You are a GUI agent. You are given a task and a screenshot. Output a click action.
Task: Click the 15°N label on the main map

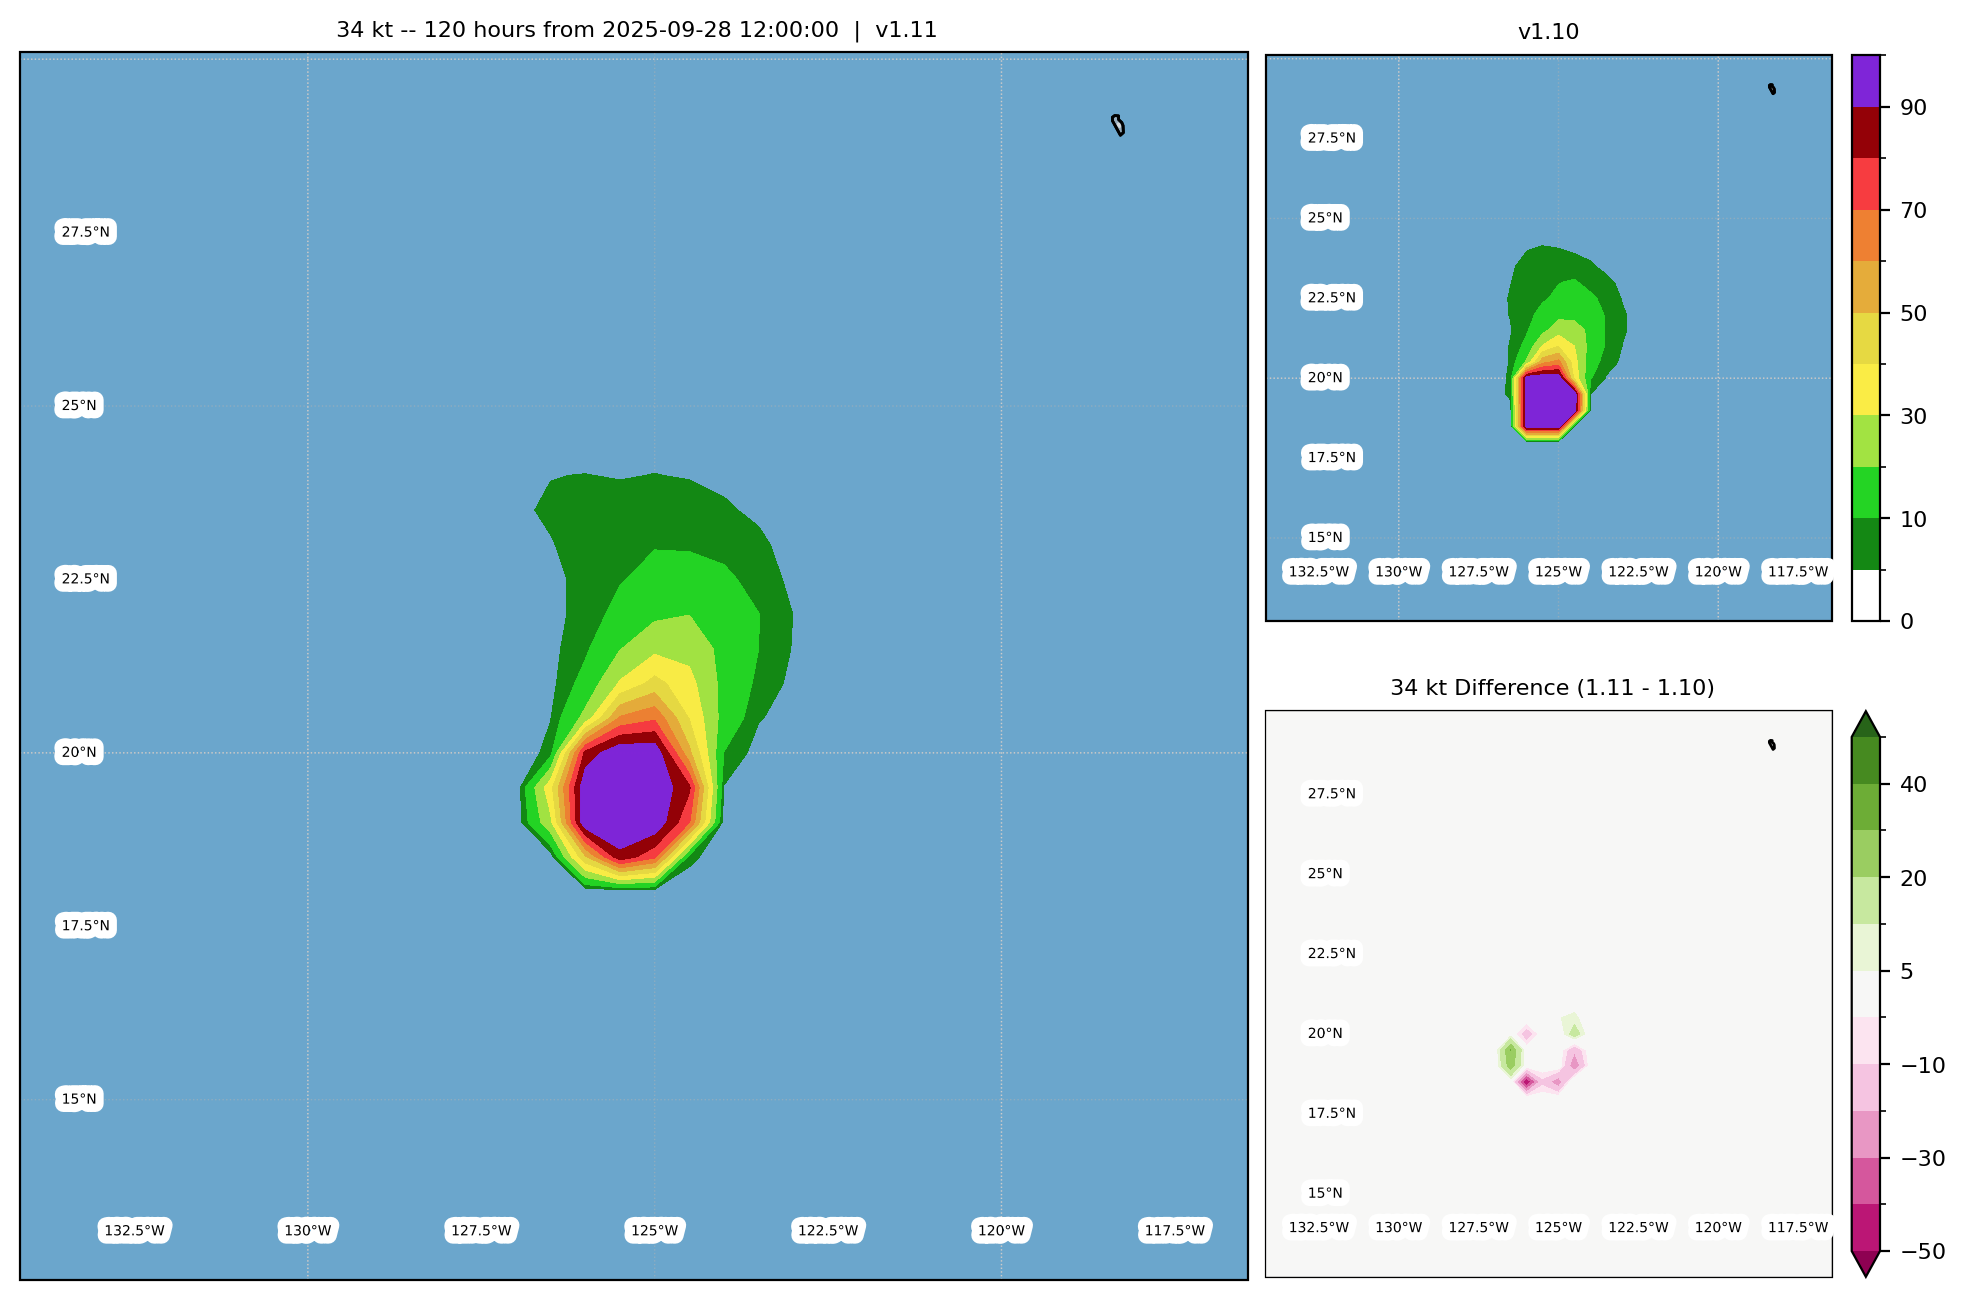click(x=79, y=1099)
